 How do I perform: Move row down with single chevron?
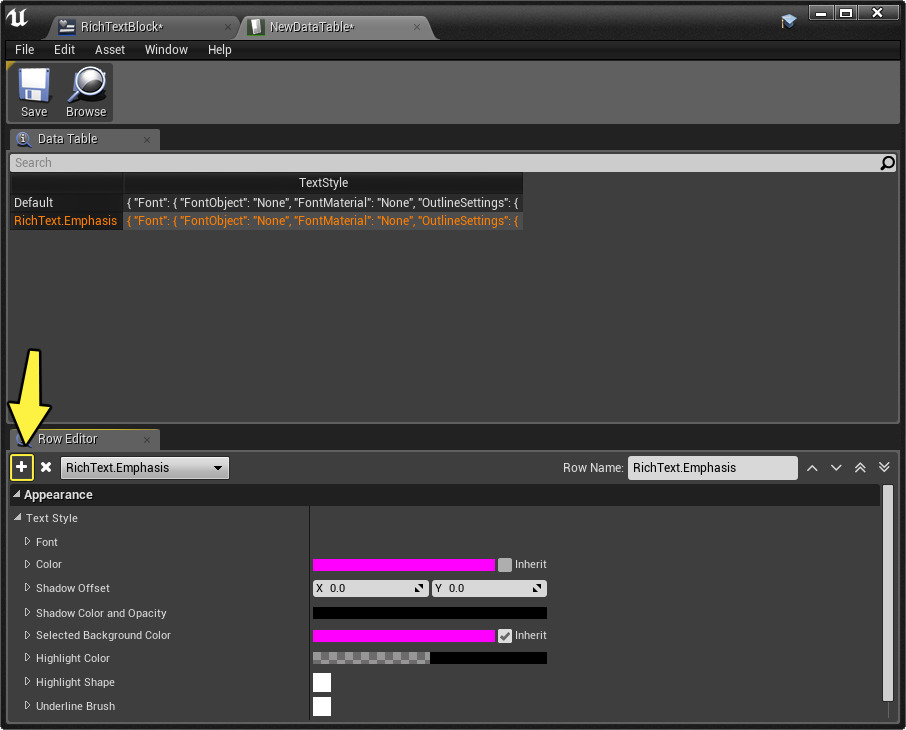pos(836,468)
